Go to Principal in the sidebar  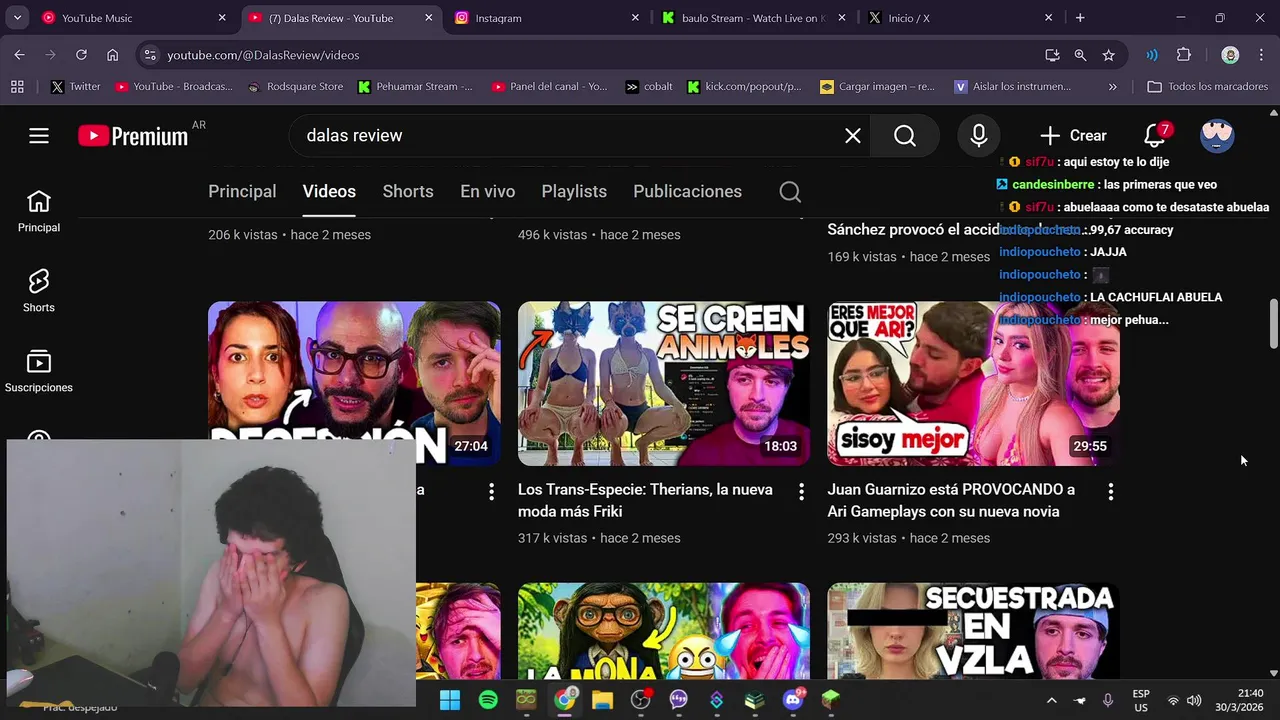coord(39,211)
